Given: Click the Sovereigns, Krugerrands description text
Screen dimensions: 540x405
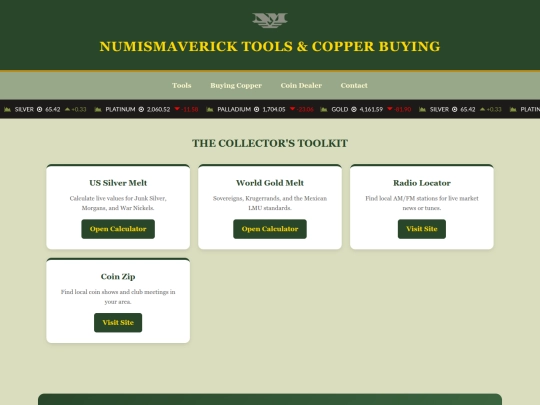Looking at the screenshot, I should pyautogui.click(x=270, y=203).
